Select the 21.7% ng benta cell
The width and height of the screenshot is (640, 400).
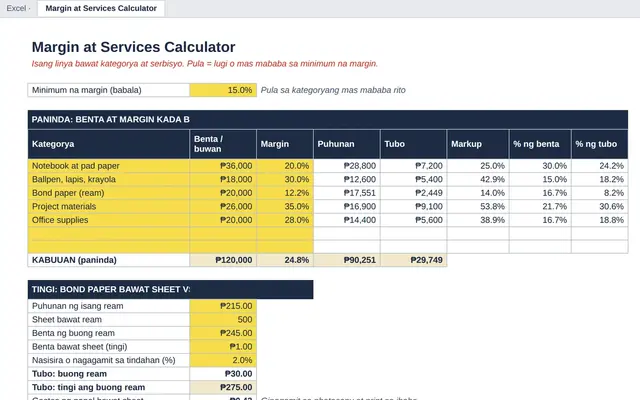[x=540, y=206]
